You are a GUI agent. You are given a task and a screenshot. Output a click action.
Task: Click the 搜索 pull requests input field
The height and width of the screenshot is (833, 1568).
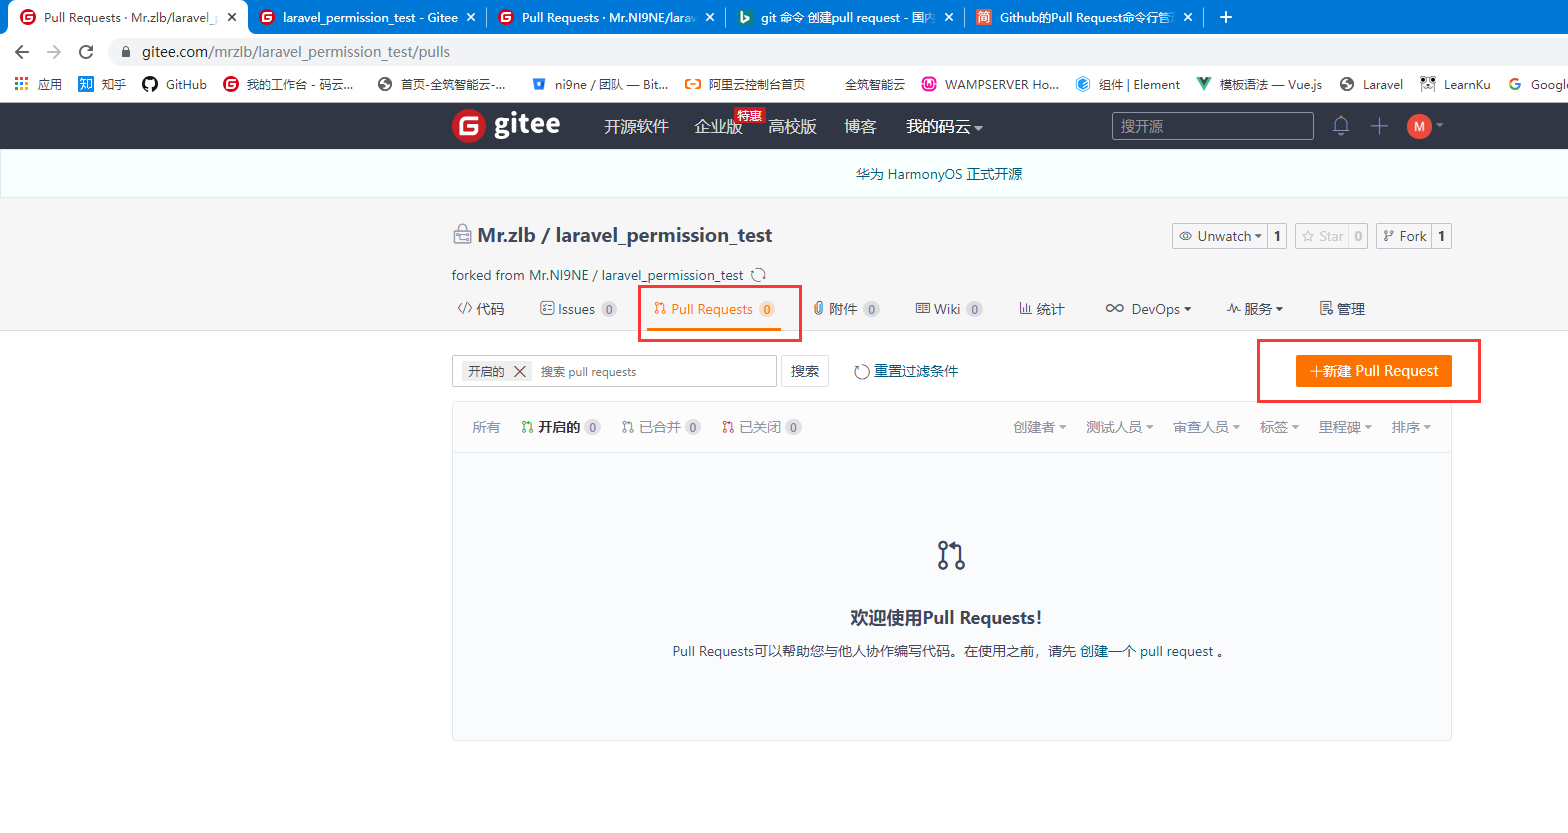point(650,371)
